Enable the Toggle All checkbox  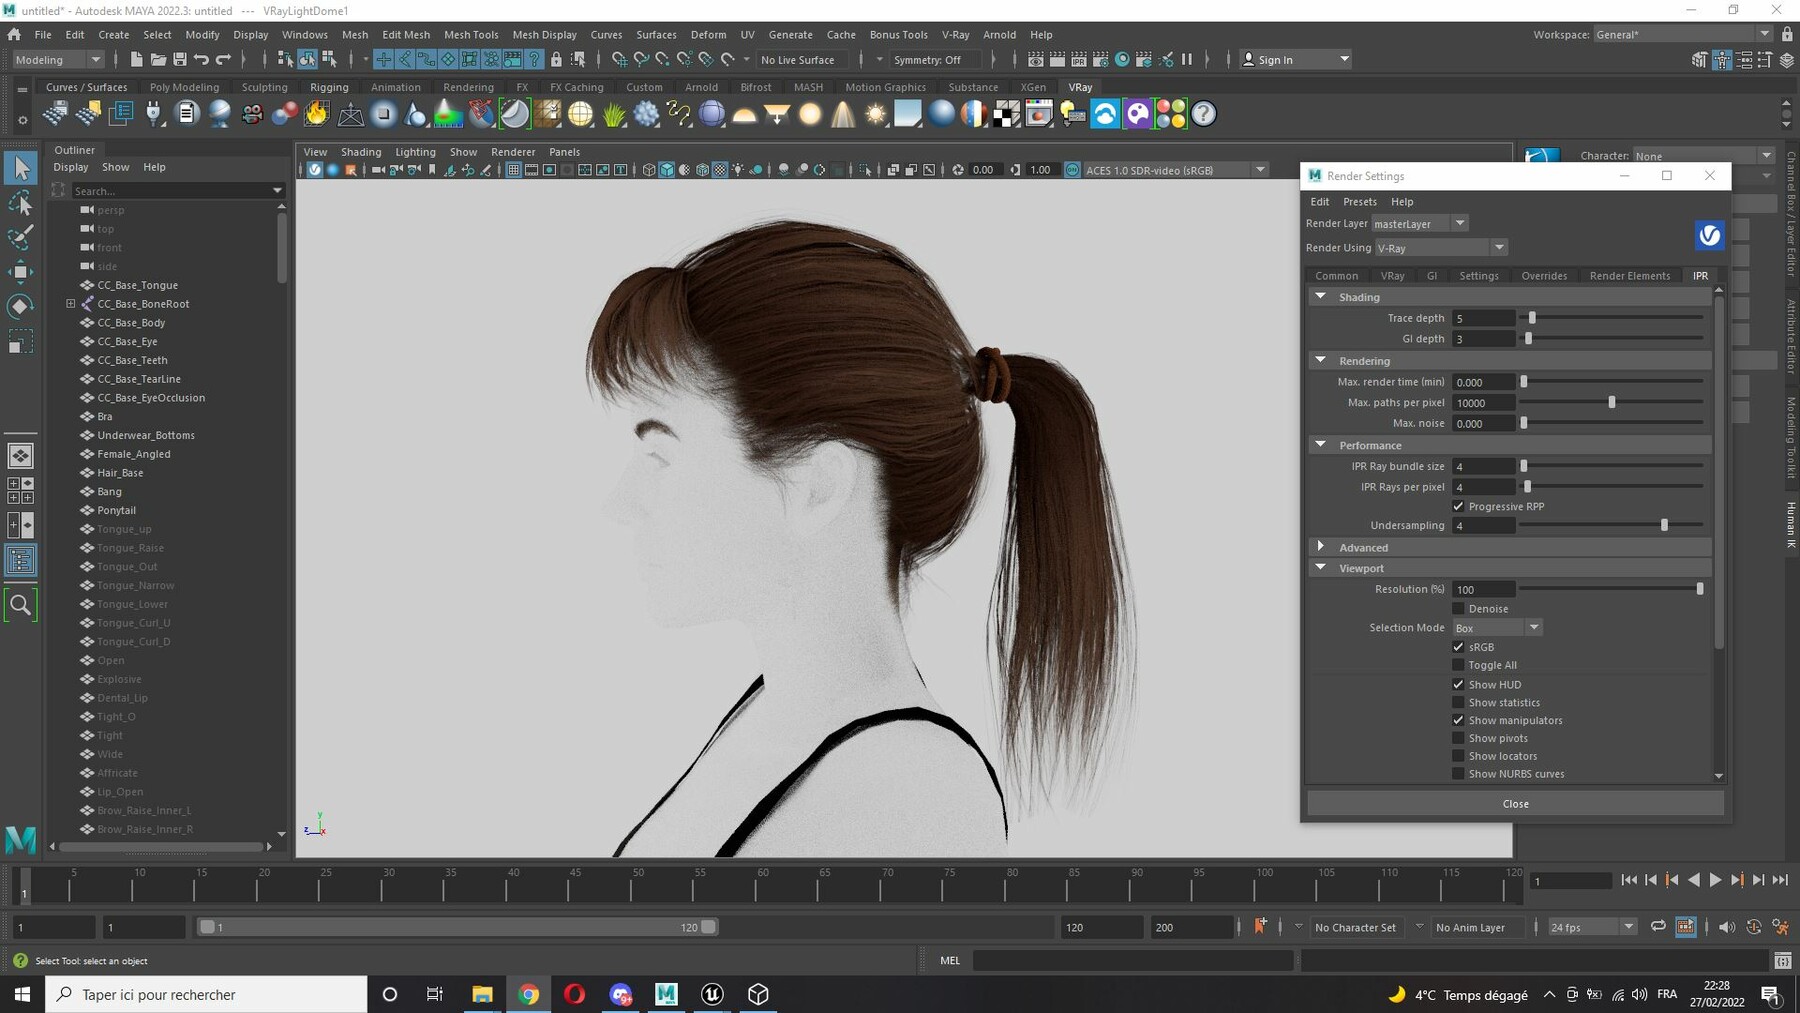coord(1458,665)
